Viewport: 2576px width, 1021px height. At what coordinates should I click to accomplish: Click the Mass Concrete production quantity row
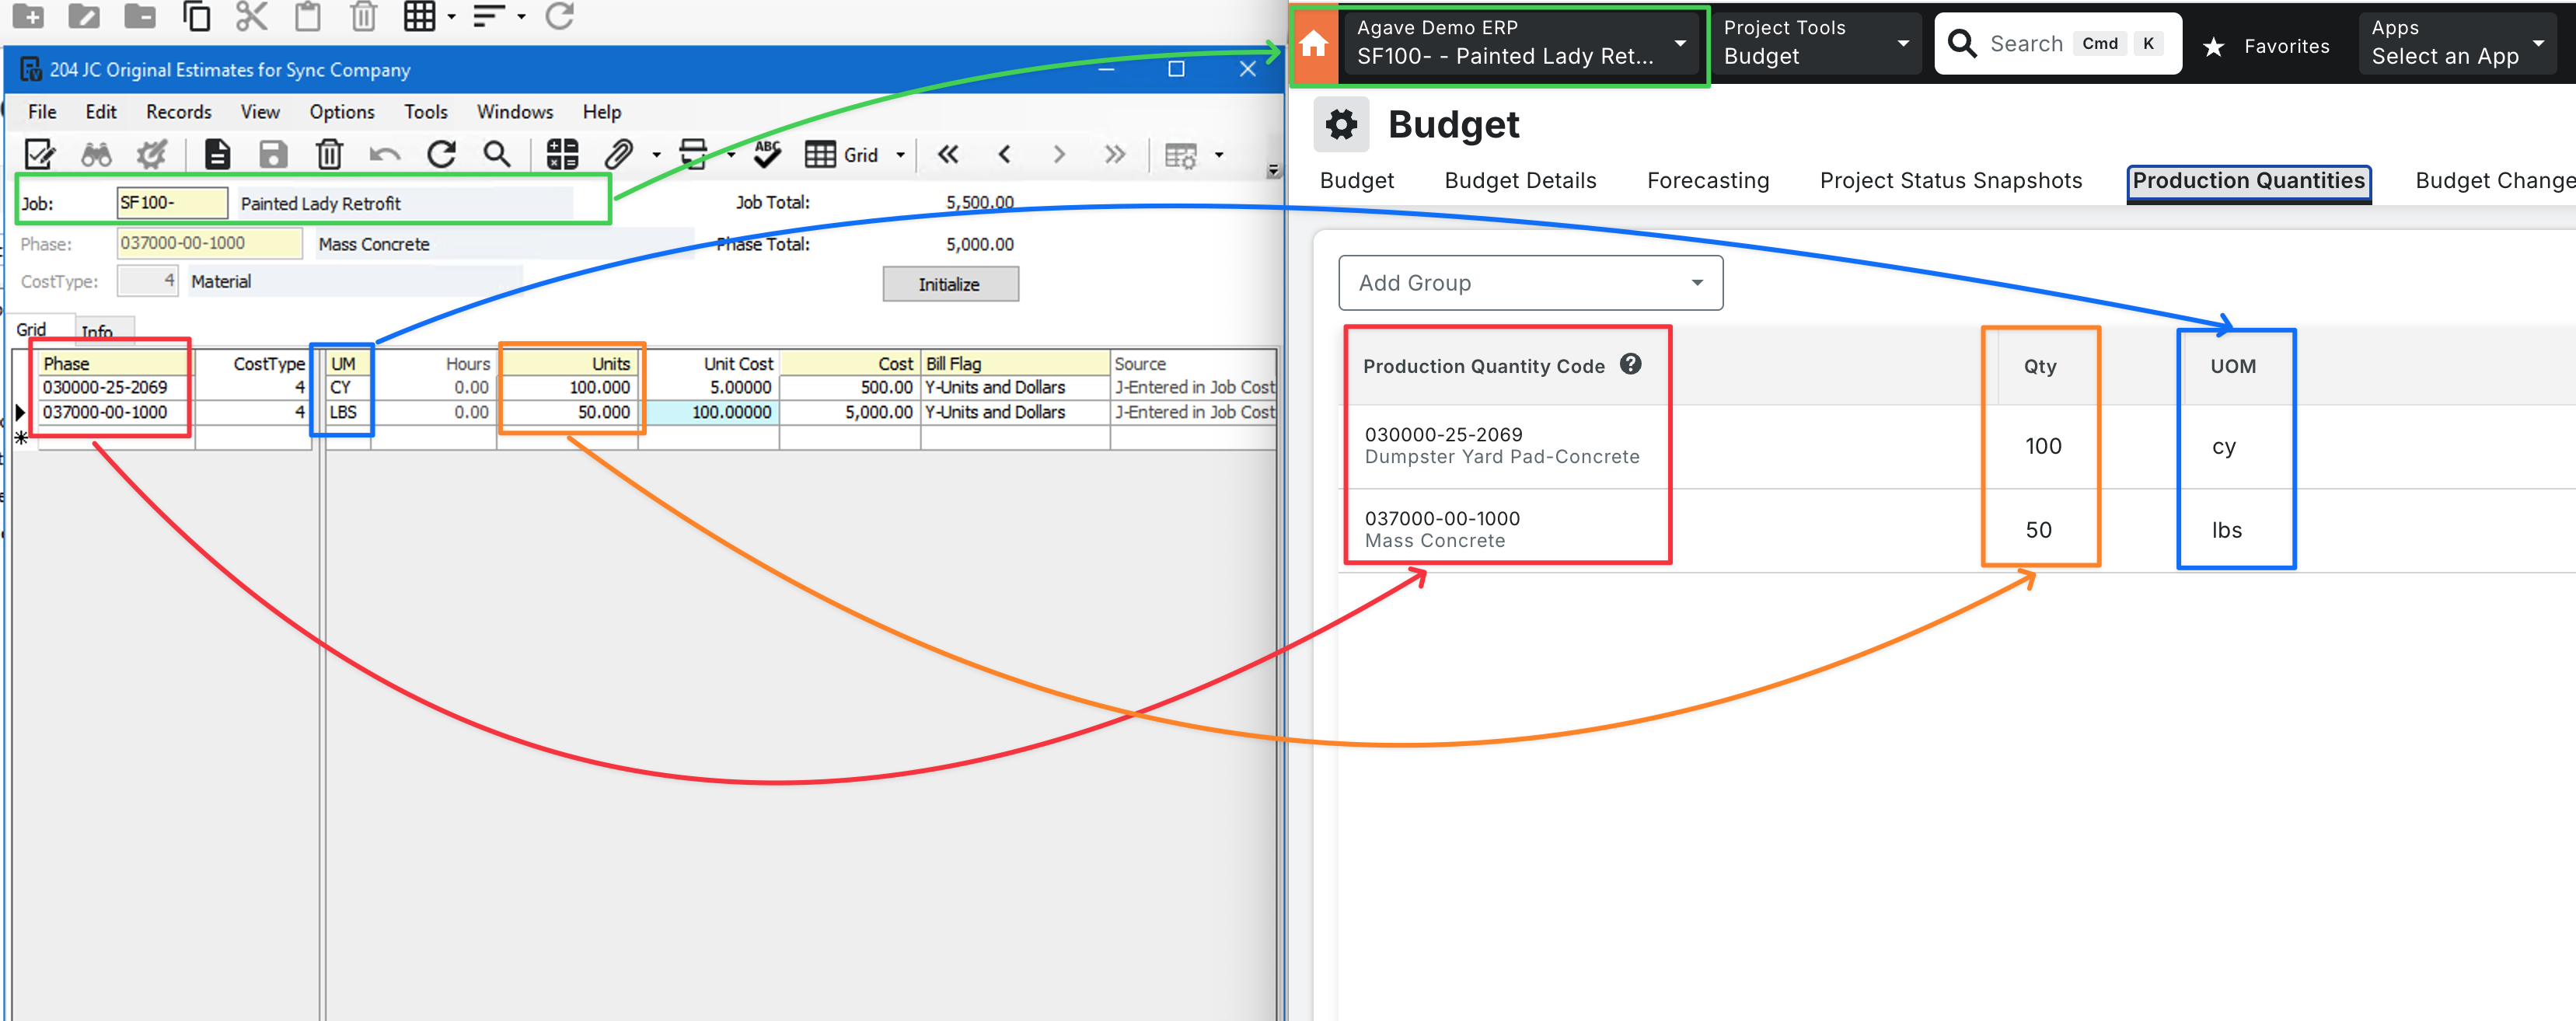pyautogui.click(x=1957, y=530)
